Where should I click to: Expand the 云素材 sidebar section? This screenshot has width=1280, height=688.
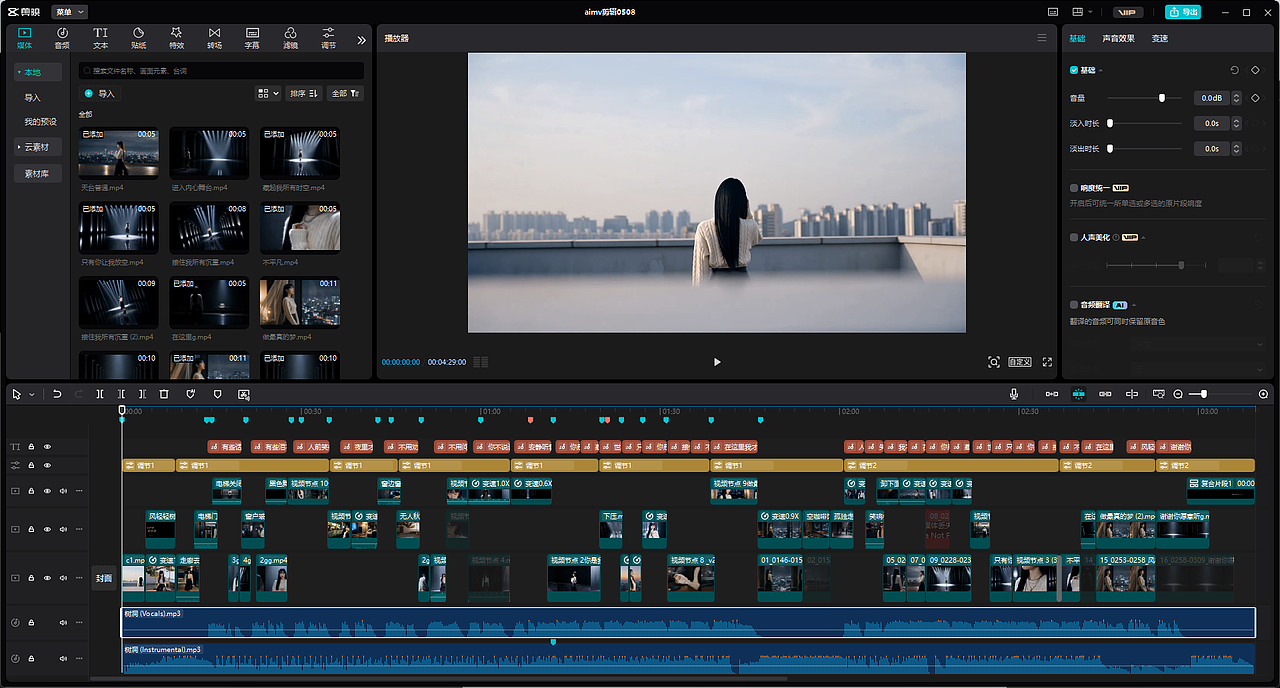pyautogui.click(x=38, y=147)
